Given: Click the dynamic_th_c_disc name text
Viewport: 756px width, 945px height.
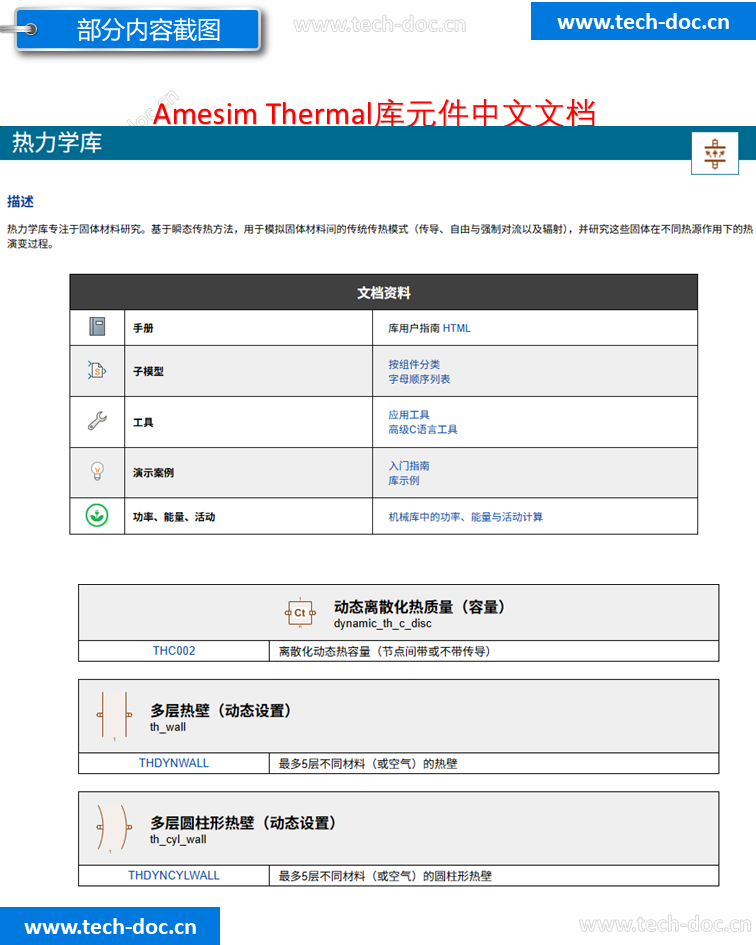Looking at the screenshot, I should [x=383, y=623].
